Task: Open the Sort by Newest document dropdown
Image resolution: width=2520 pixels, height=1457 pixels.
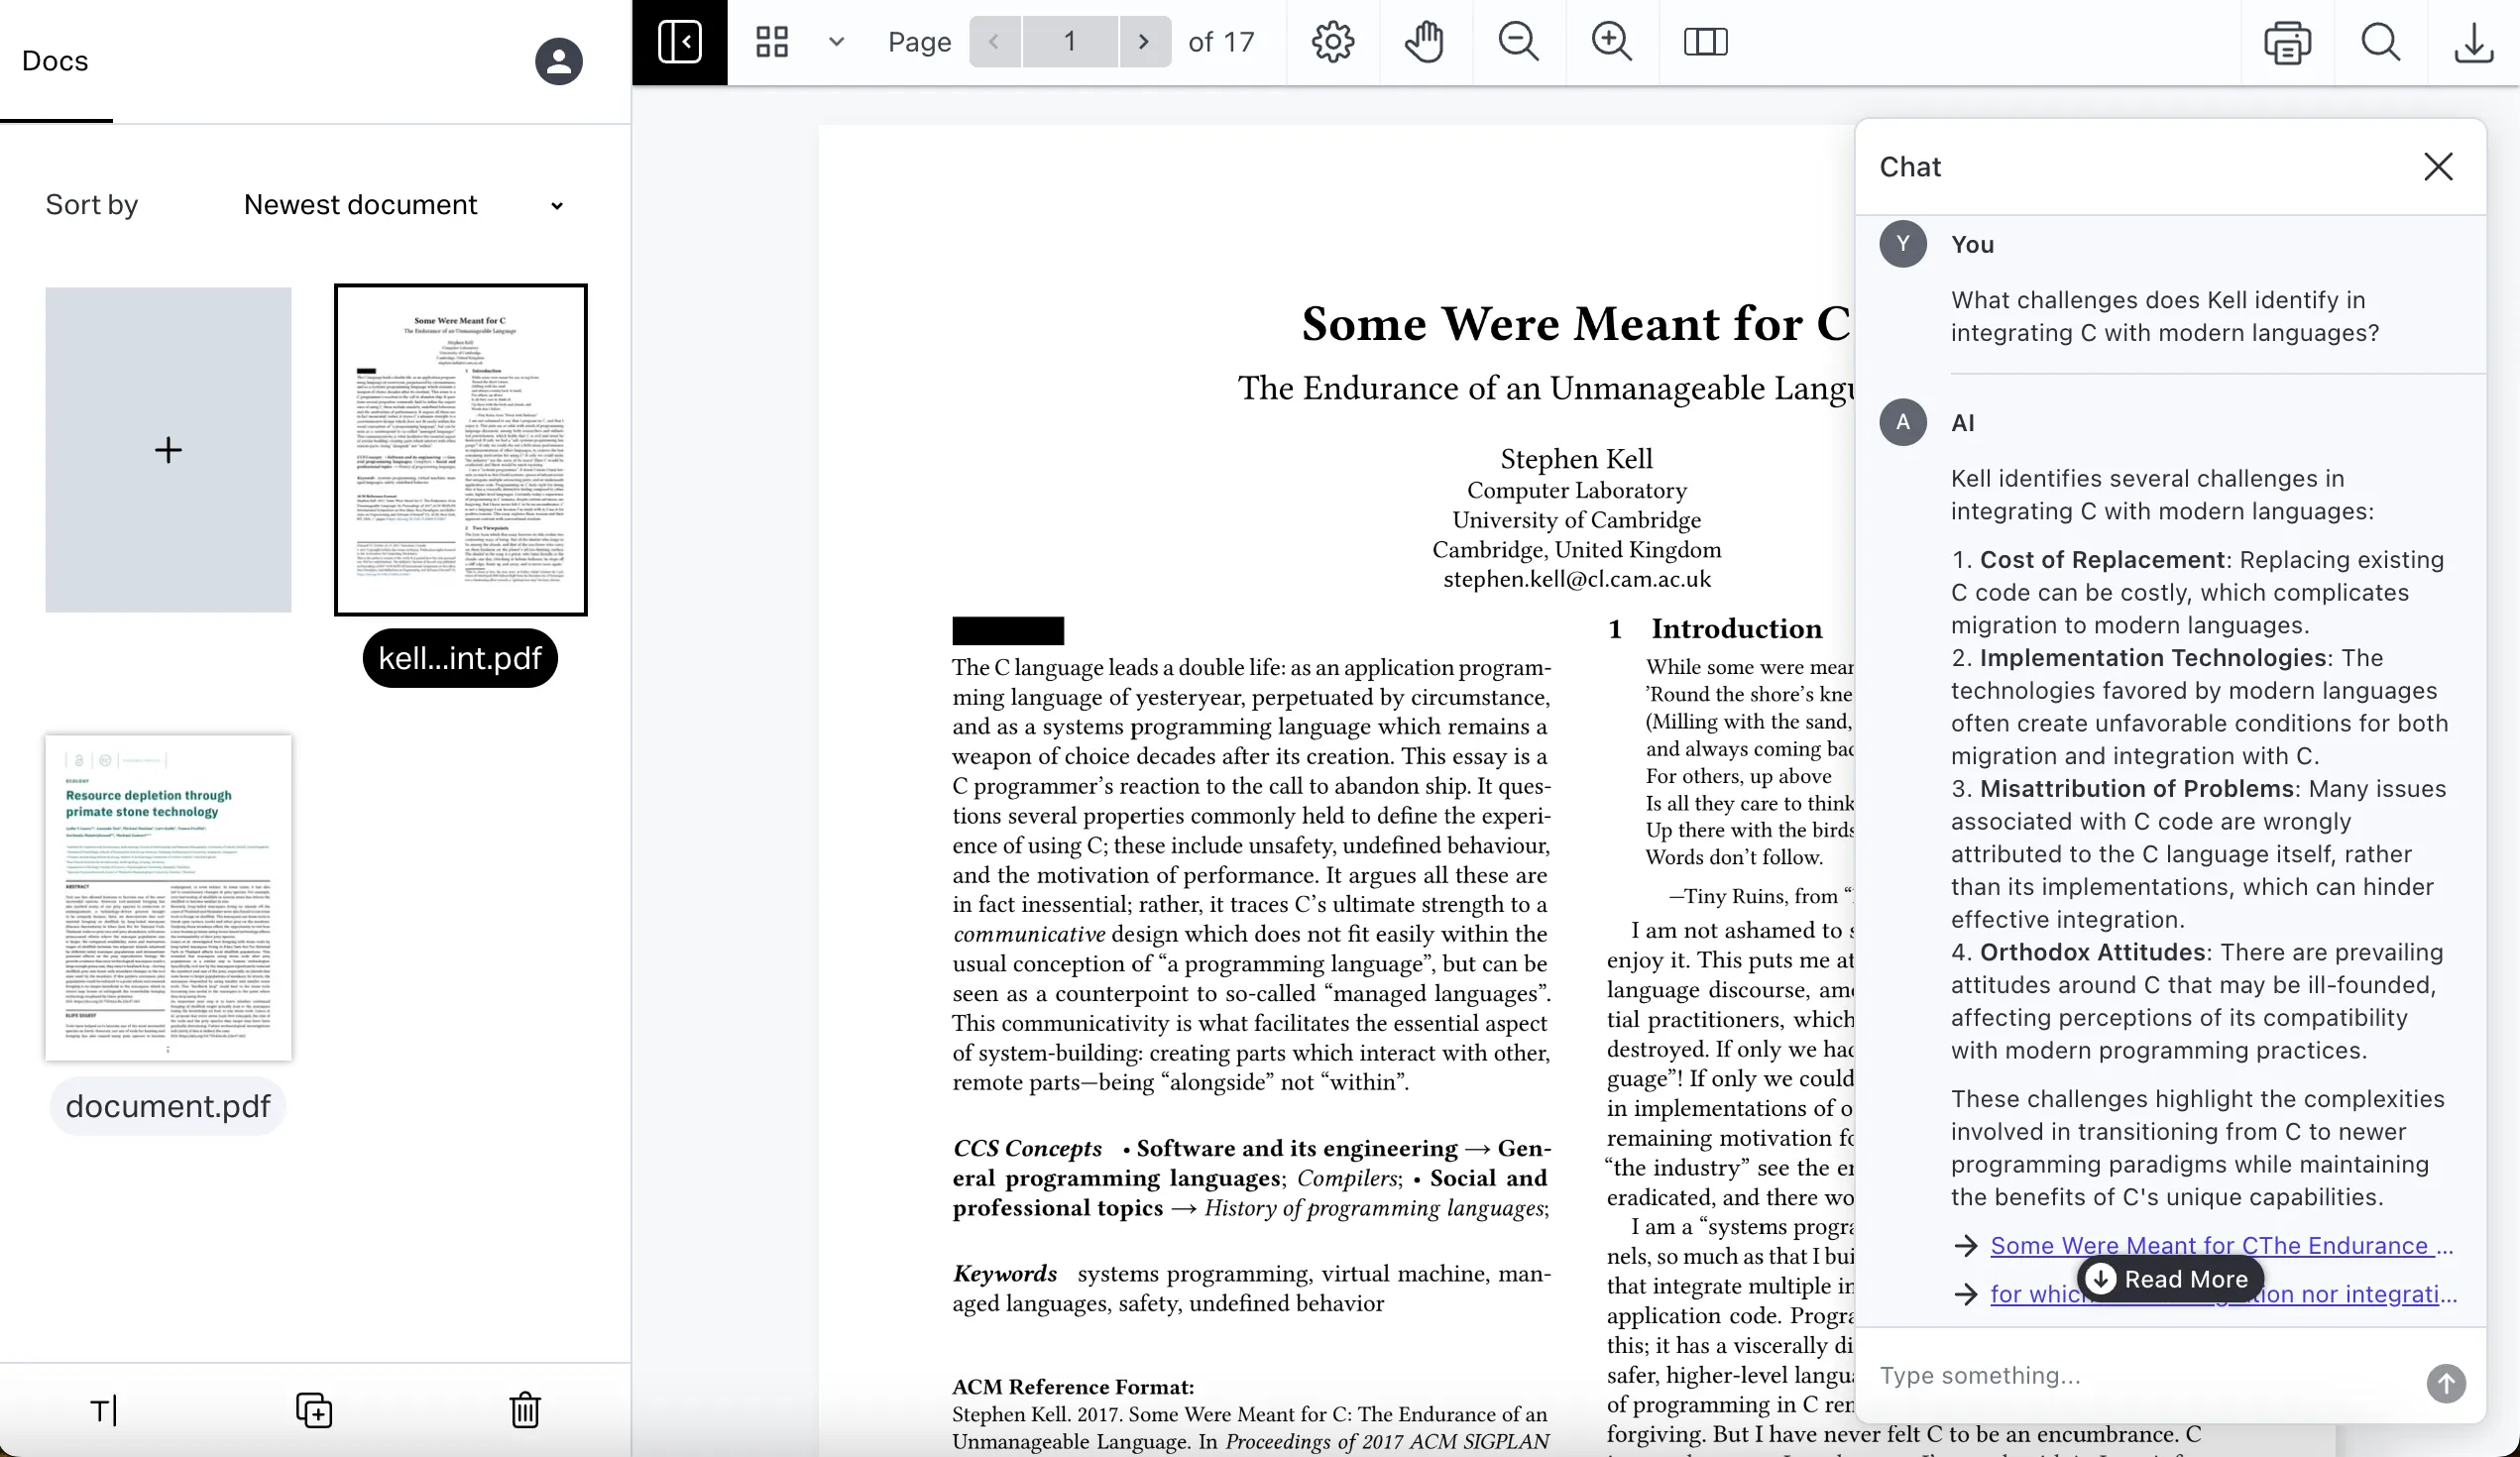Action: 403,205
